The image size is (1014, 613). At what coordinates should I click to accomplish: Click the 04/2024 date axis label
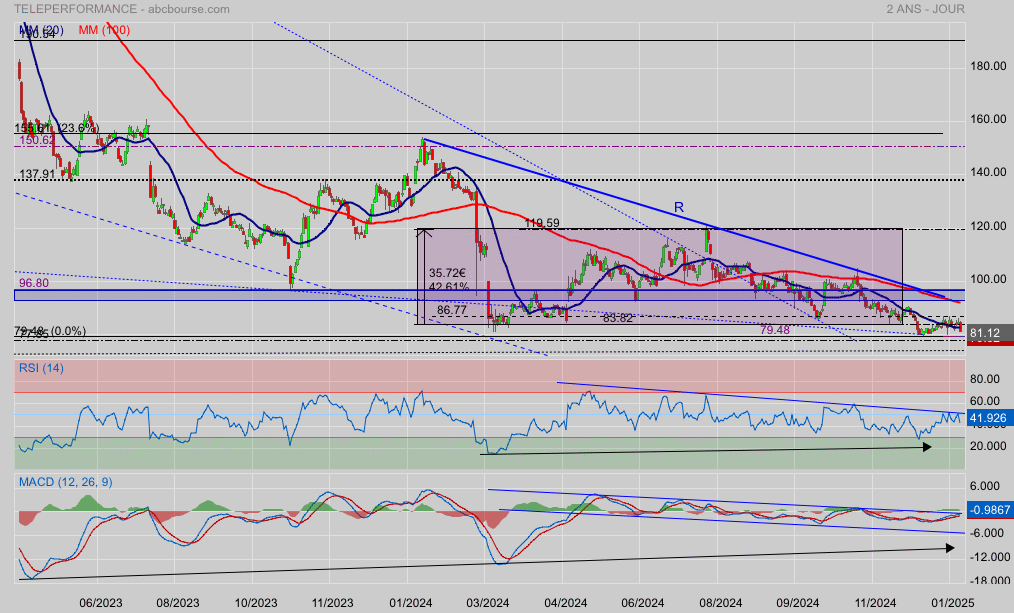[565, 603]
